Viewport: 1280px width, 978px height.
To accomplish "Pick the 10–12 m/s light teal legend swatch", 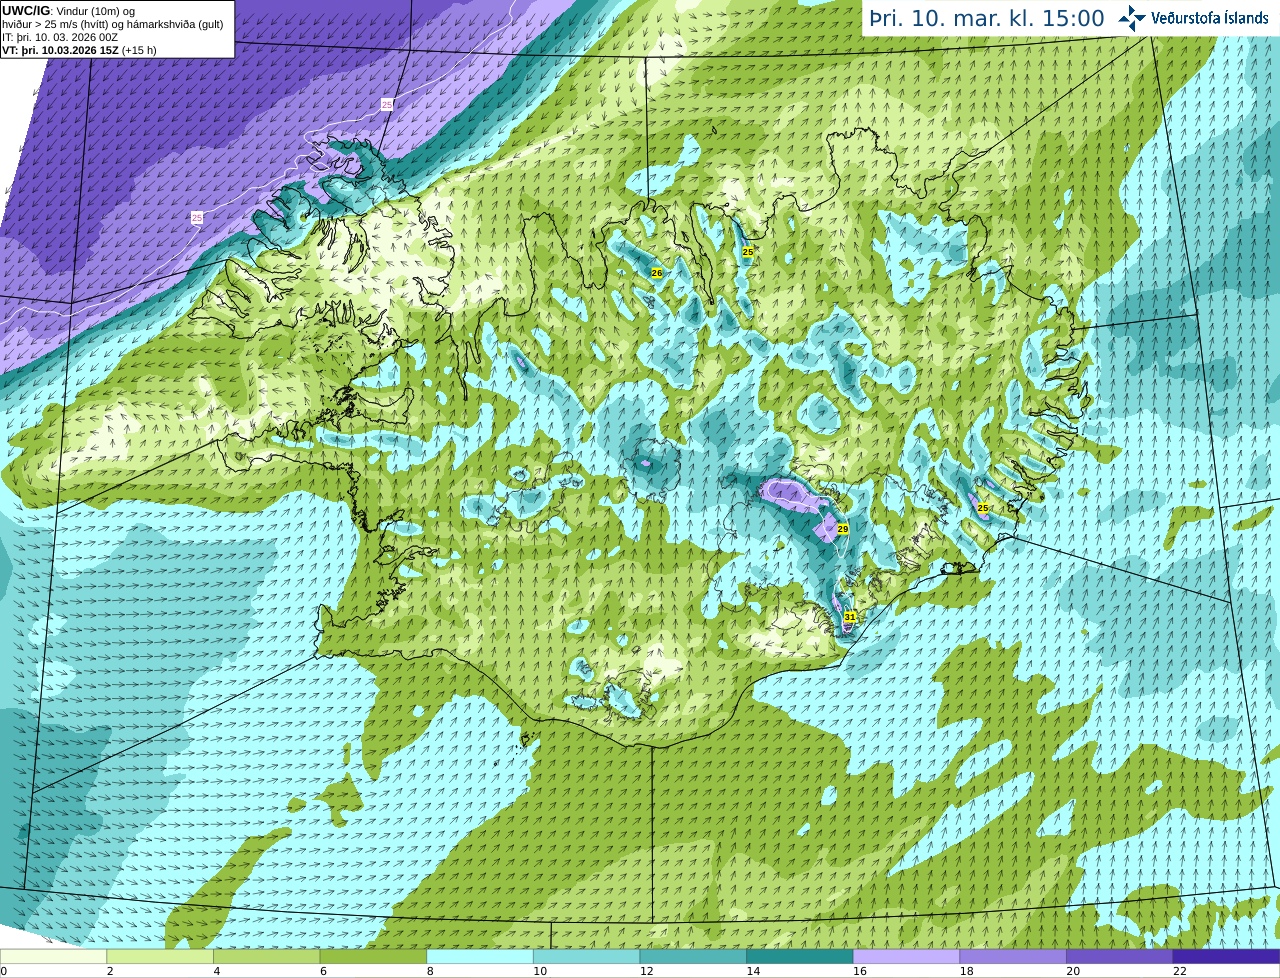I will coord(586,956).
